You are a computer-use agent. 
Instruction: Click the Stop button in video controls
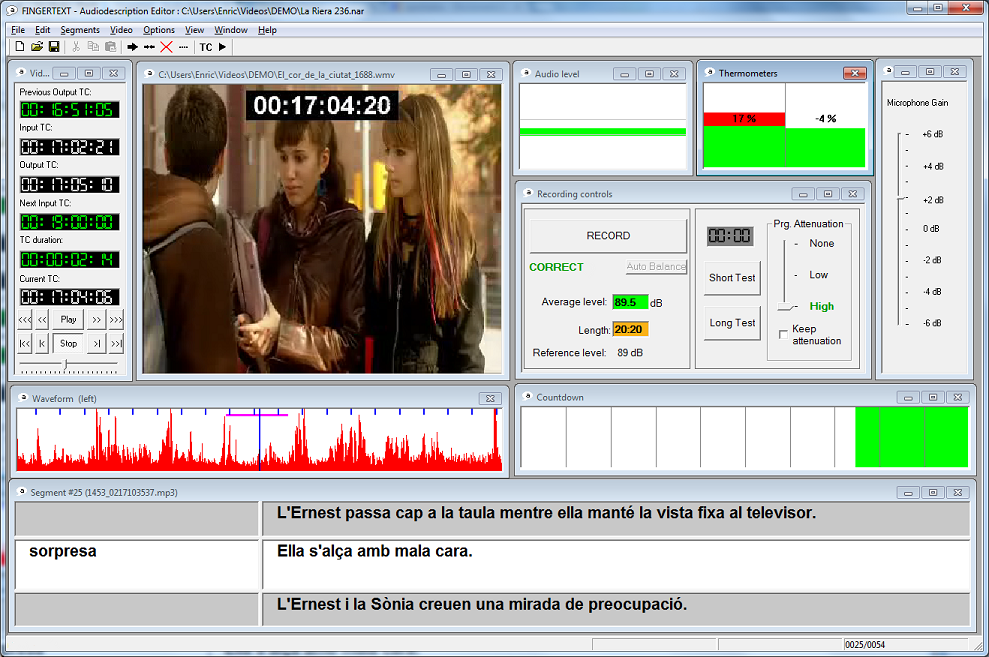point(68,344)
